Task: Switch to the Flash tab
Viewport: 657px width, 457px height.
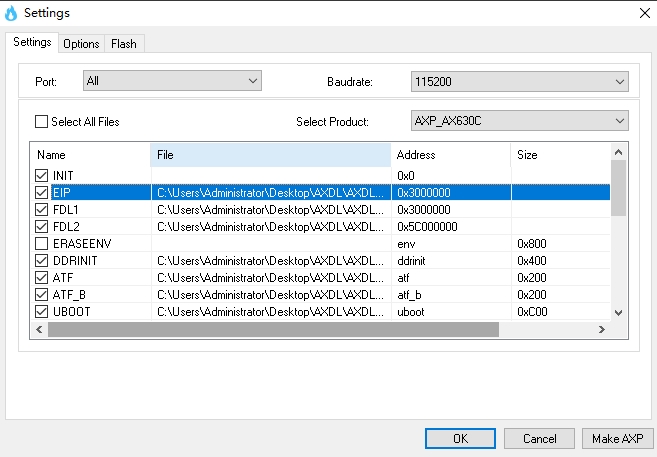Action: (x=124, y=44)
